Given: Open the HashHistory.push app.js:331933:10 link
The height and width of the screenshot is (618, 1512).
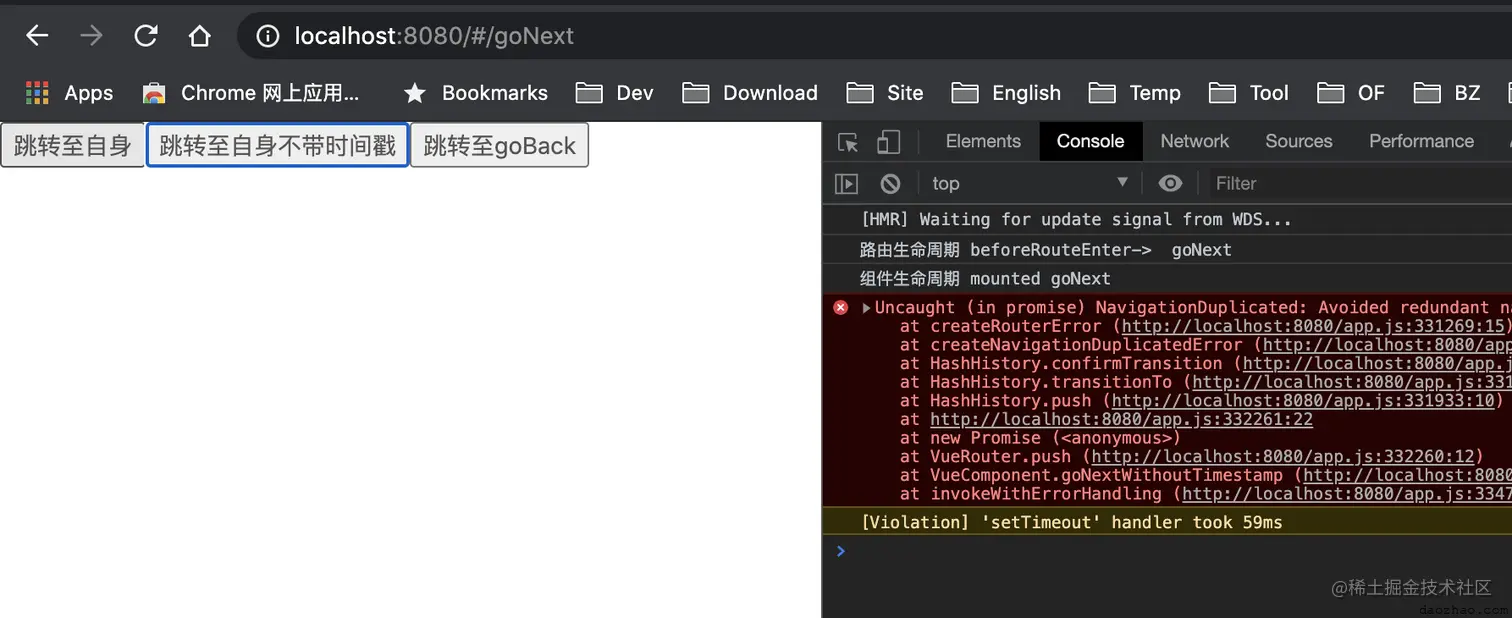Looking at the screenshot, I should coord(1303,401).
